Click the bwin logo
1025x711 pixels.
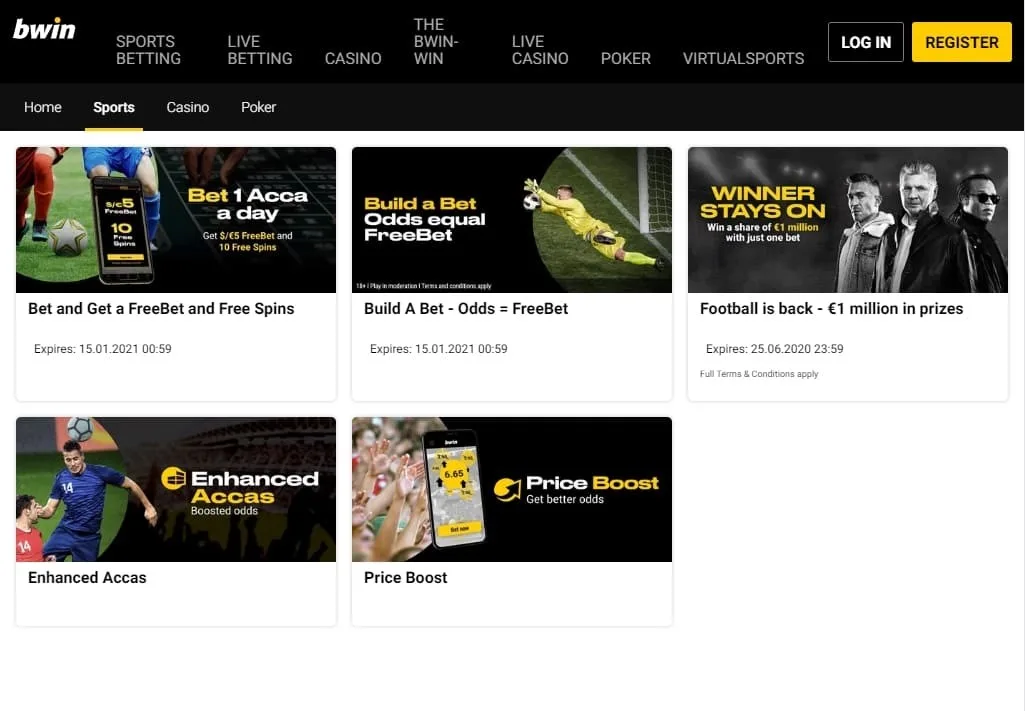44,29
